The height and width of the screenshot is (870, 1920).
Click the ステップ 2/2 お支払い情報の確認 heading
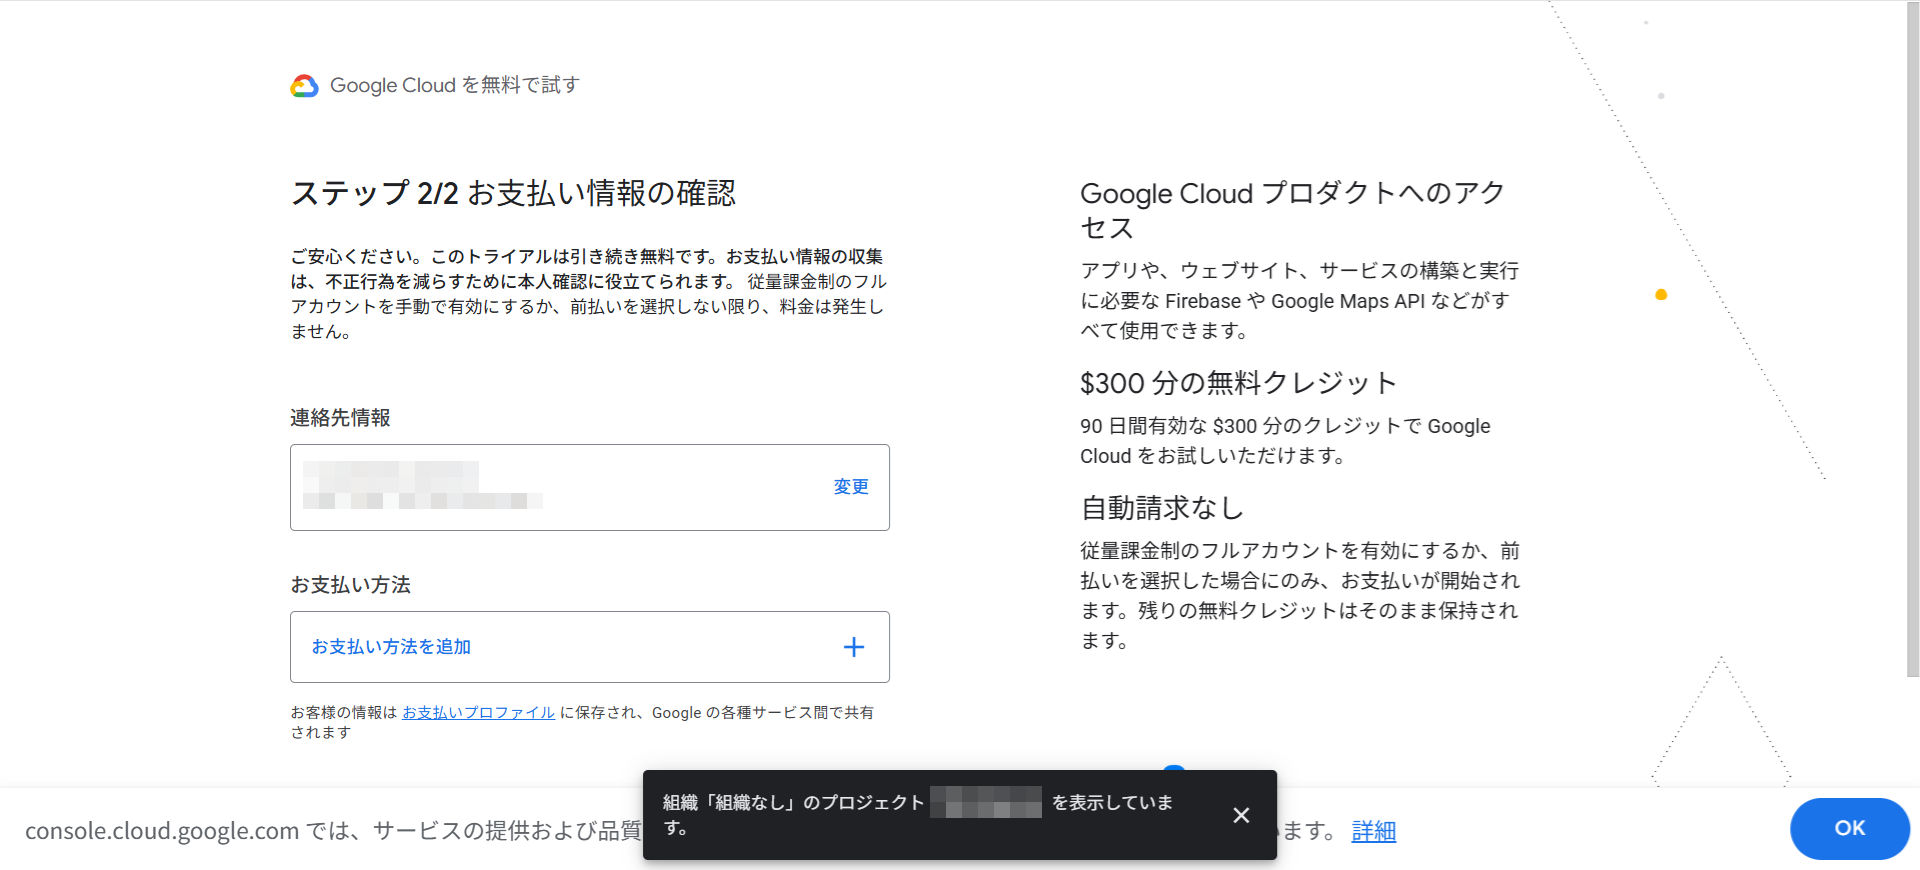pyautogui.click(x=513, y=193)
